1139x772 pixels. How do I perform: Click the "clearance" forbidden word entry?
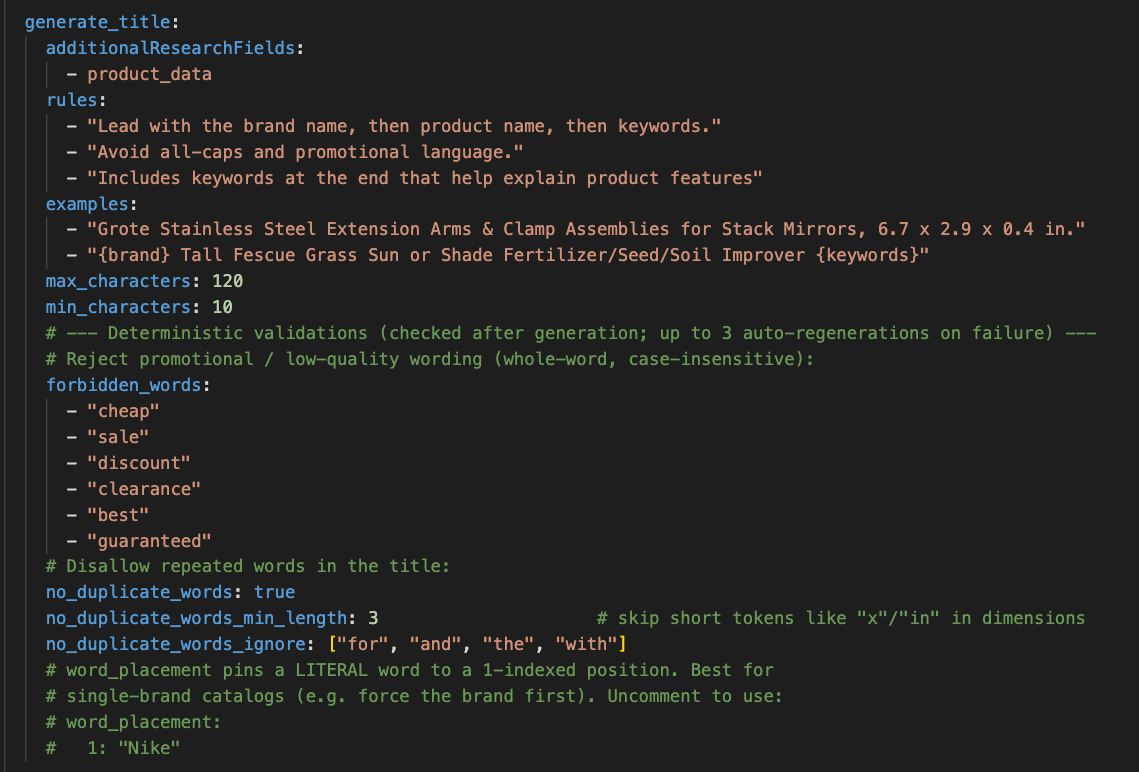[x=144, y=489]
